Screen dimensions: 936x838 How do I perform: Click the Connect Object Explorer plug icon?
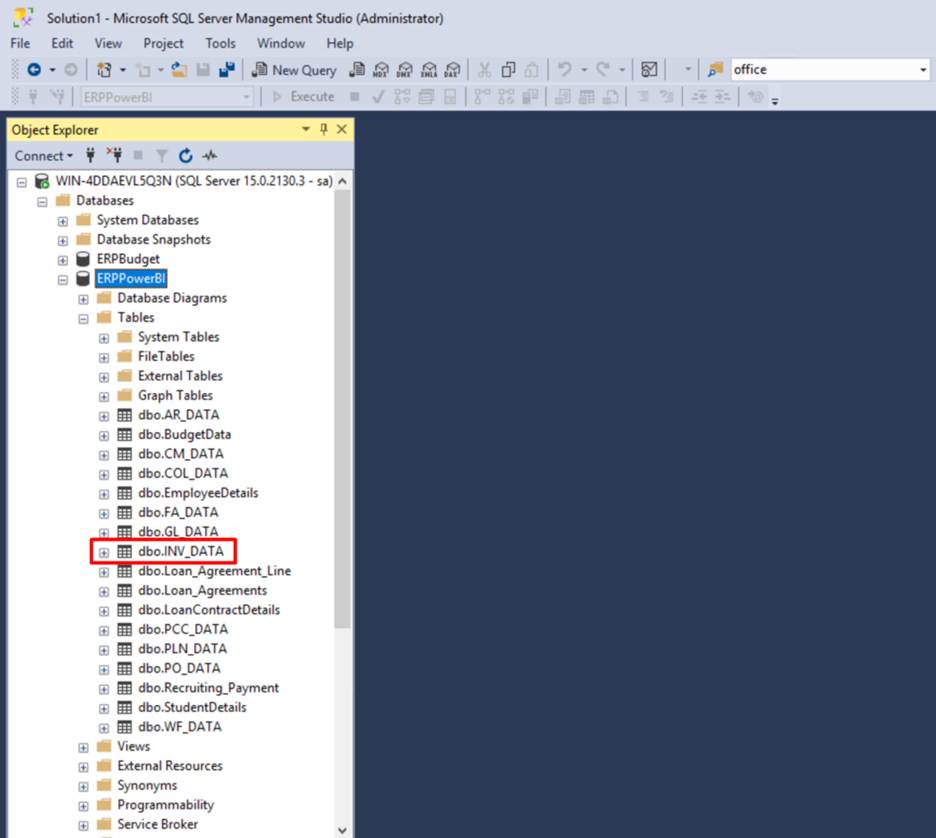[90, 156]
